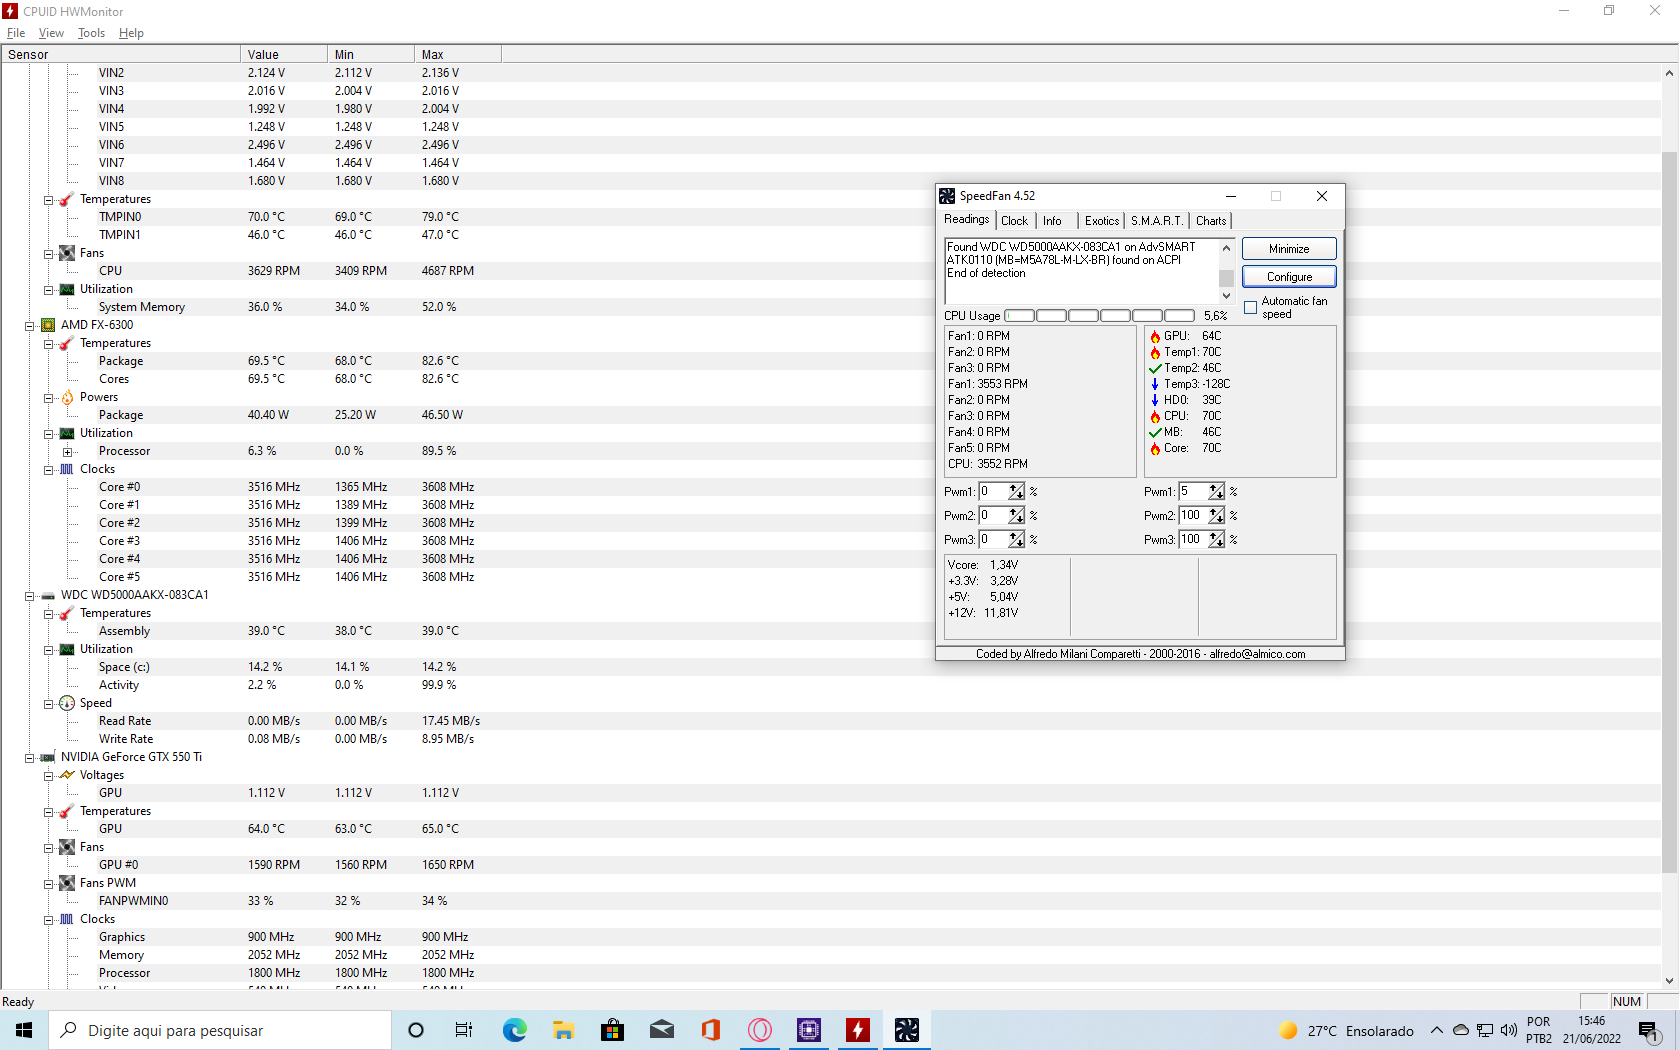This screenshot has width=1680, height=1050.
Task: Switch to the S.M.A.R.T. tab in SpeedFan
Action: coord(1157,221)
